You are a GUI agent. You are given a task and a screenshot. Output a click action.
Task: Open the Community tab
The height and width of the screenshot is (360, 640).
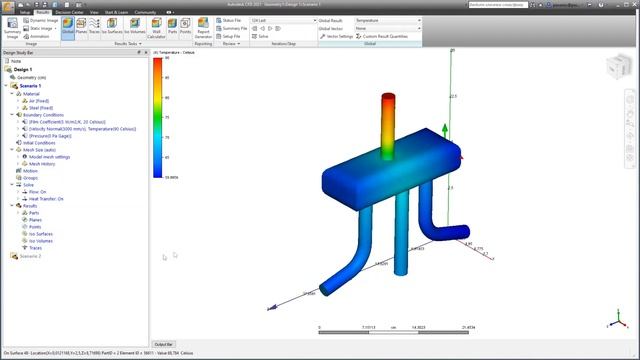pyautogui.click(x=145, y=13)
